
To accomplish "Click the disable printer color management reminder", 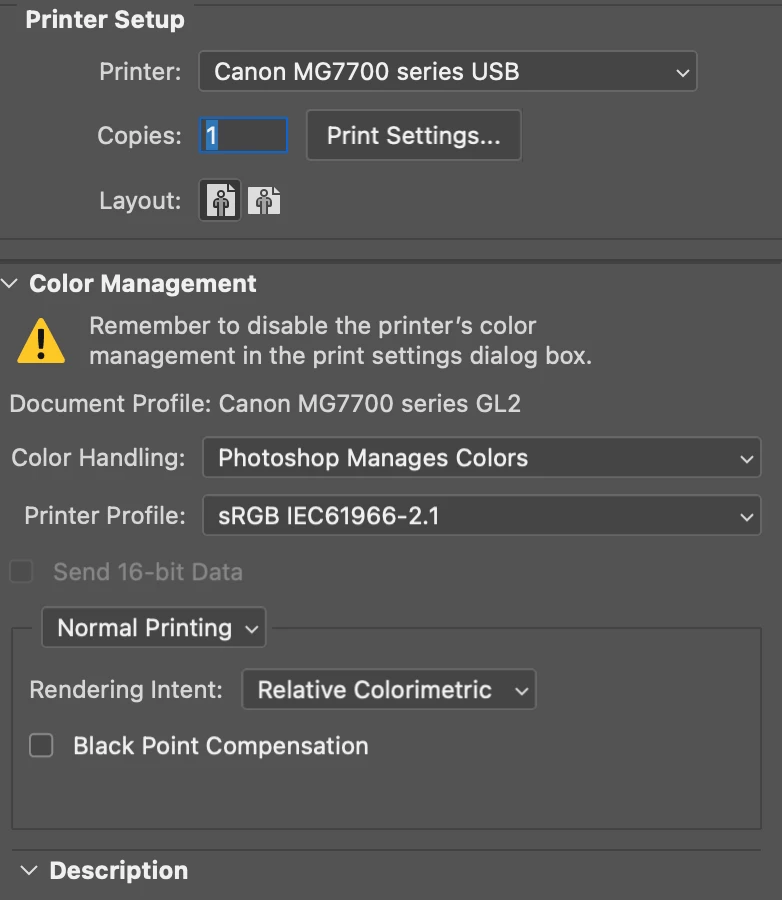I will click(340, 341).
